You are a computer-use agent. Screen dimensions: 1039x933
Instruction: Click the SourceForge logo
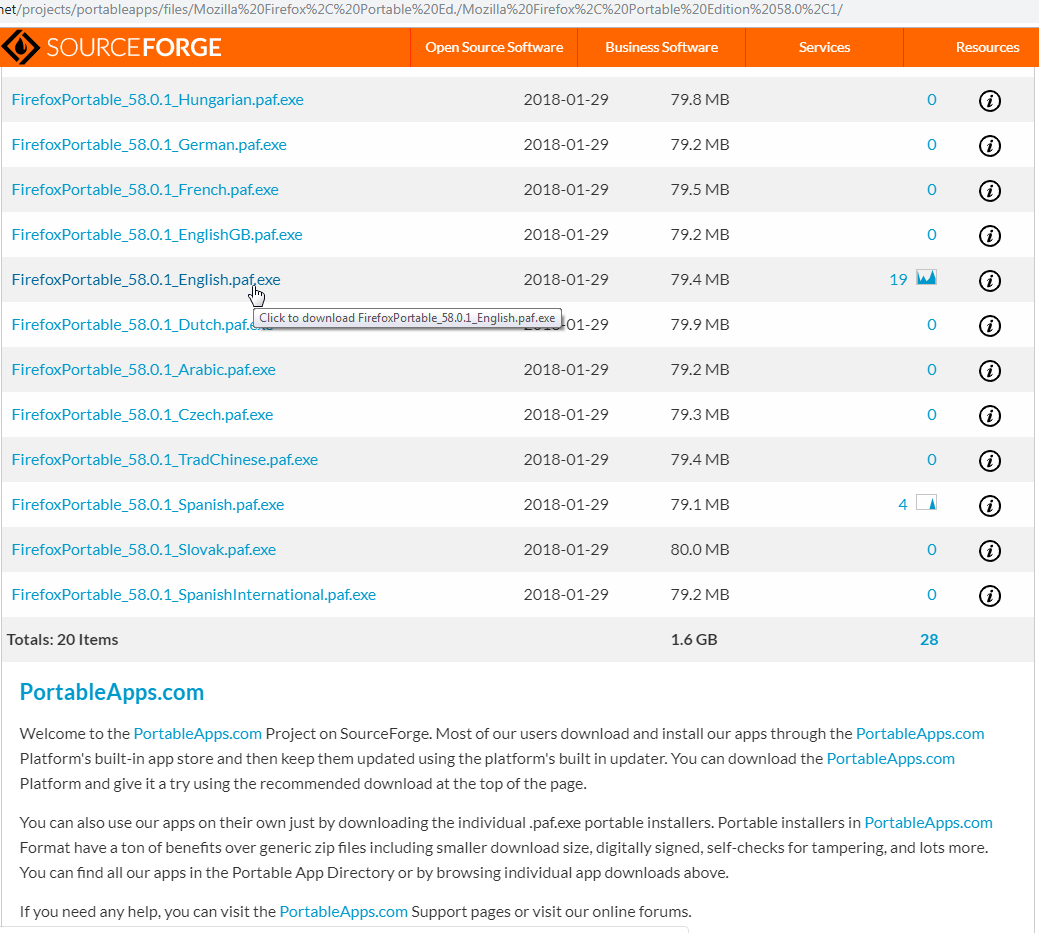(x=111, y=47)
